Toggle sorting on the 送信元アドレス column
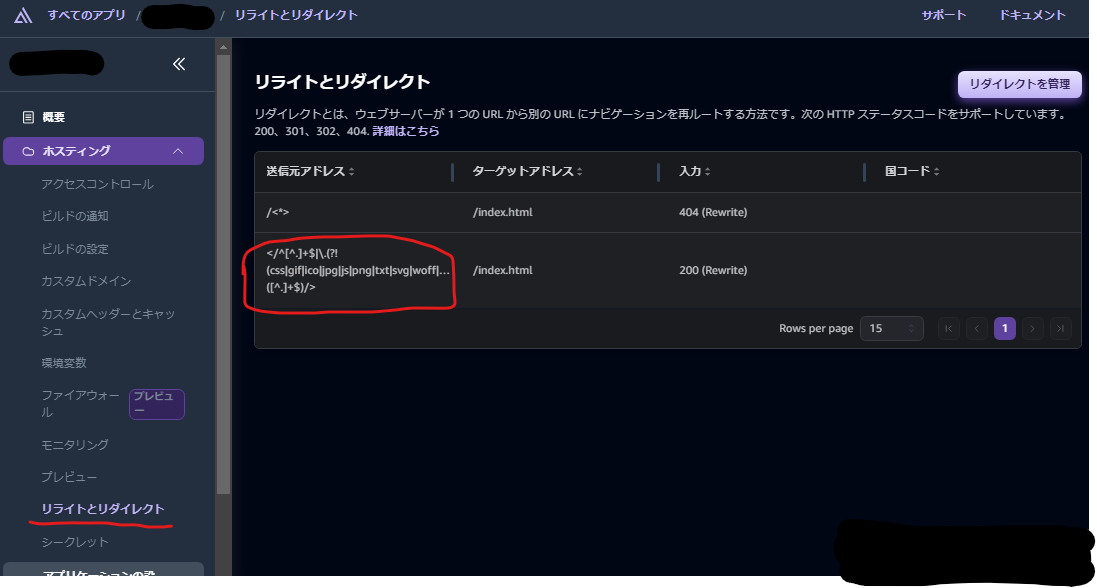This screenshot has width=1097, height=588. click(350, 171)
